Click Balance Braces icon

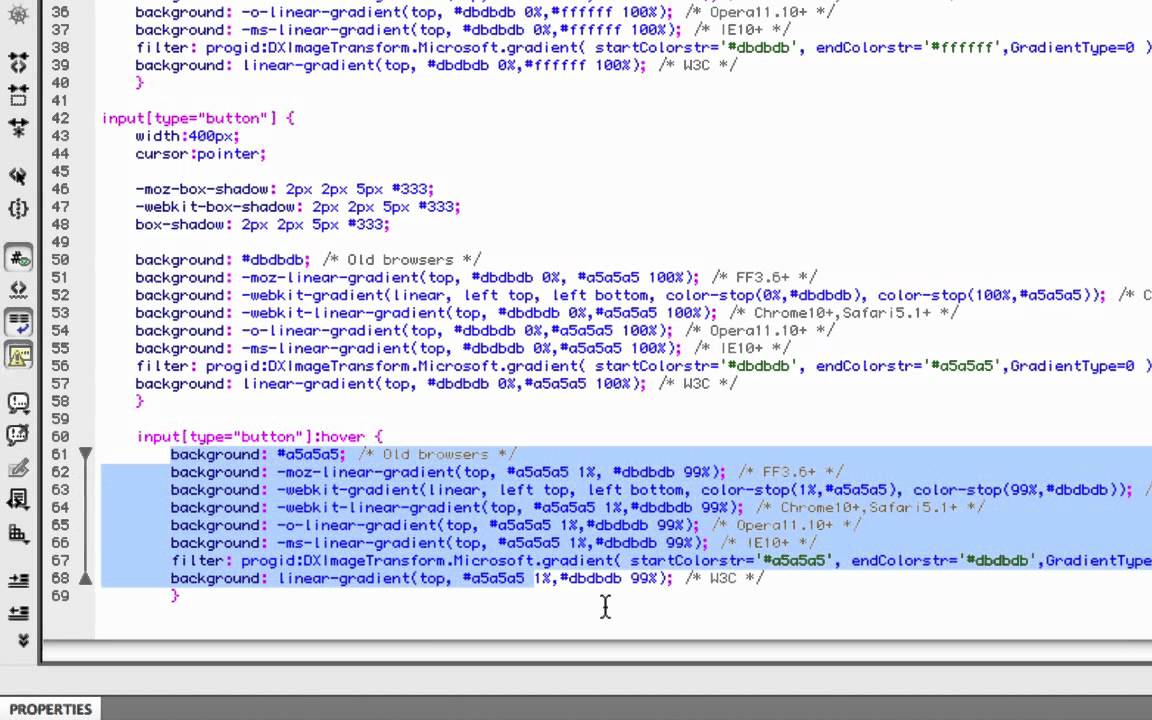click(18, 208)
